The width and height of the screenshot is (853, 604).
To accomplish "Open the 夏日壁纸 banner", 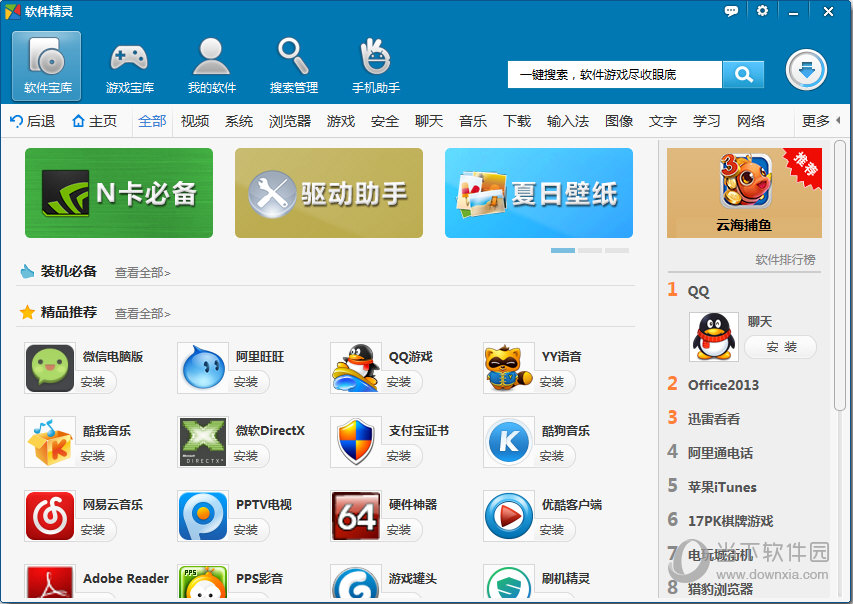I will pos(539,193).
